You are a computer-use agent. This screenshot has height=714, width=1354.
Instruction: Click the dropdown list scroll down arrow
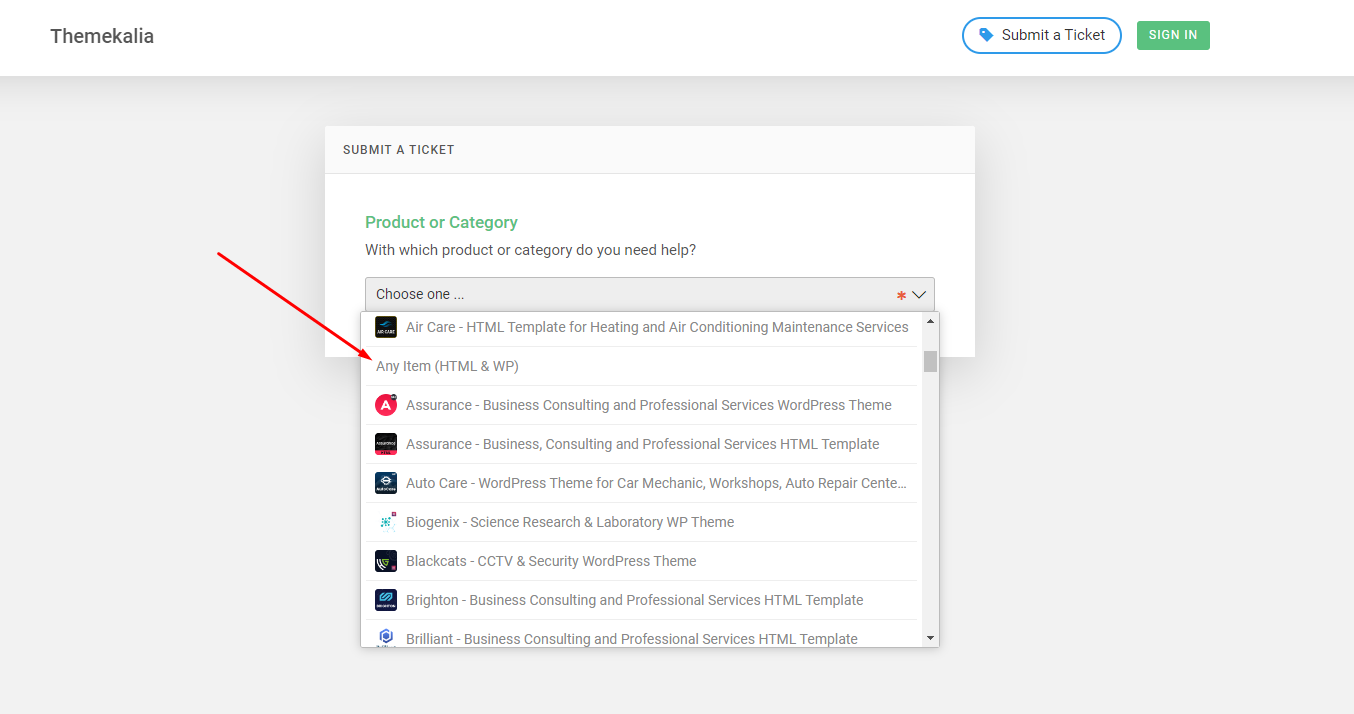pos(930,638)
